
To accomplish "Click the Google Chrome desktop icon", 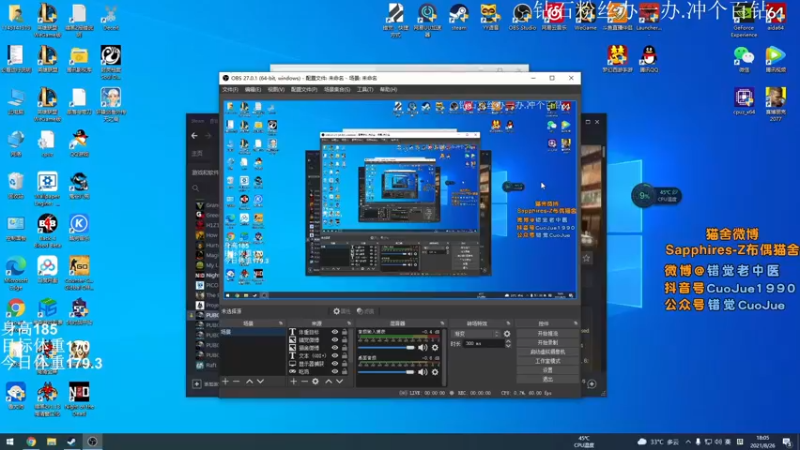I will (16, 309).
